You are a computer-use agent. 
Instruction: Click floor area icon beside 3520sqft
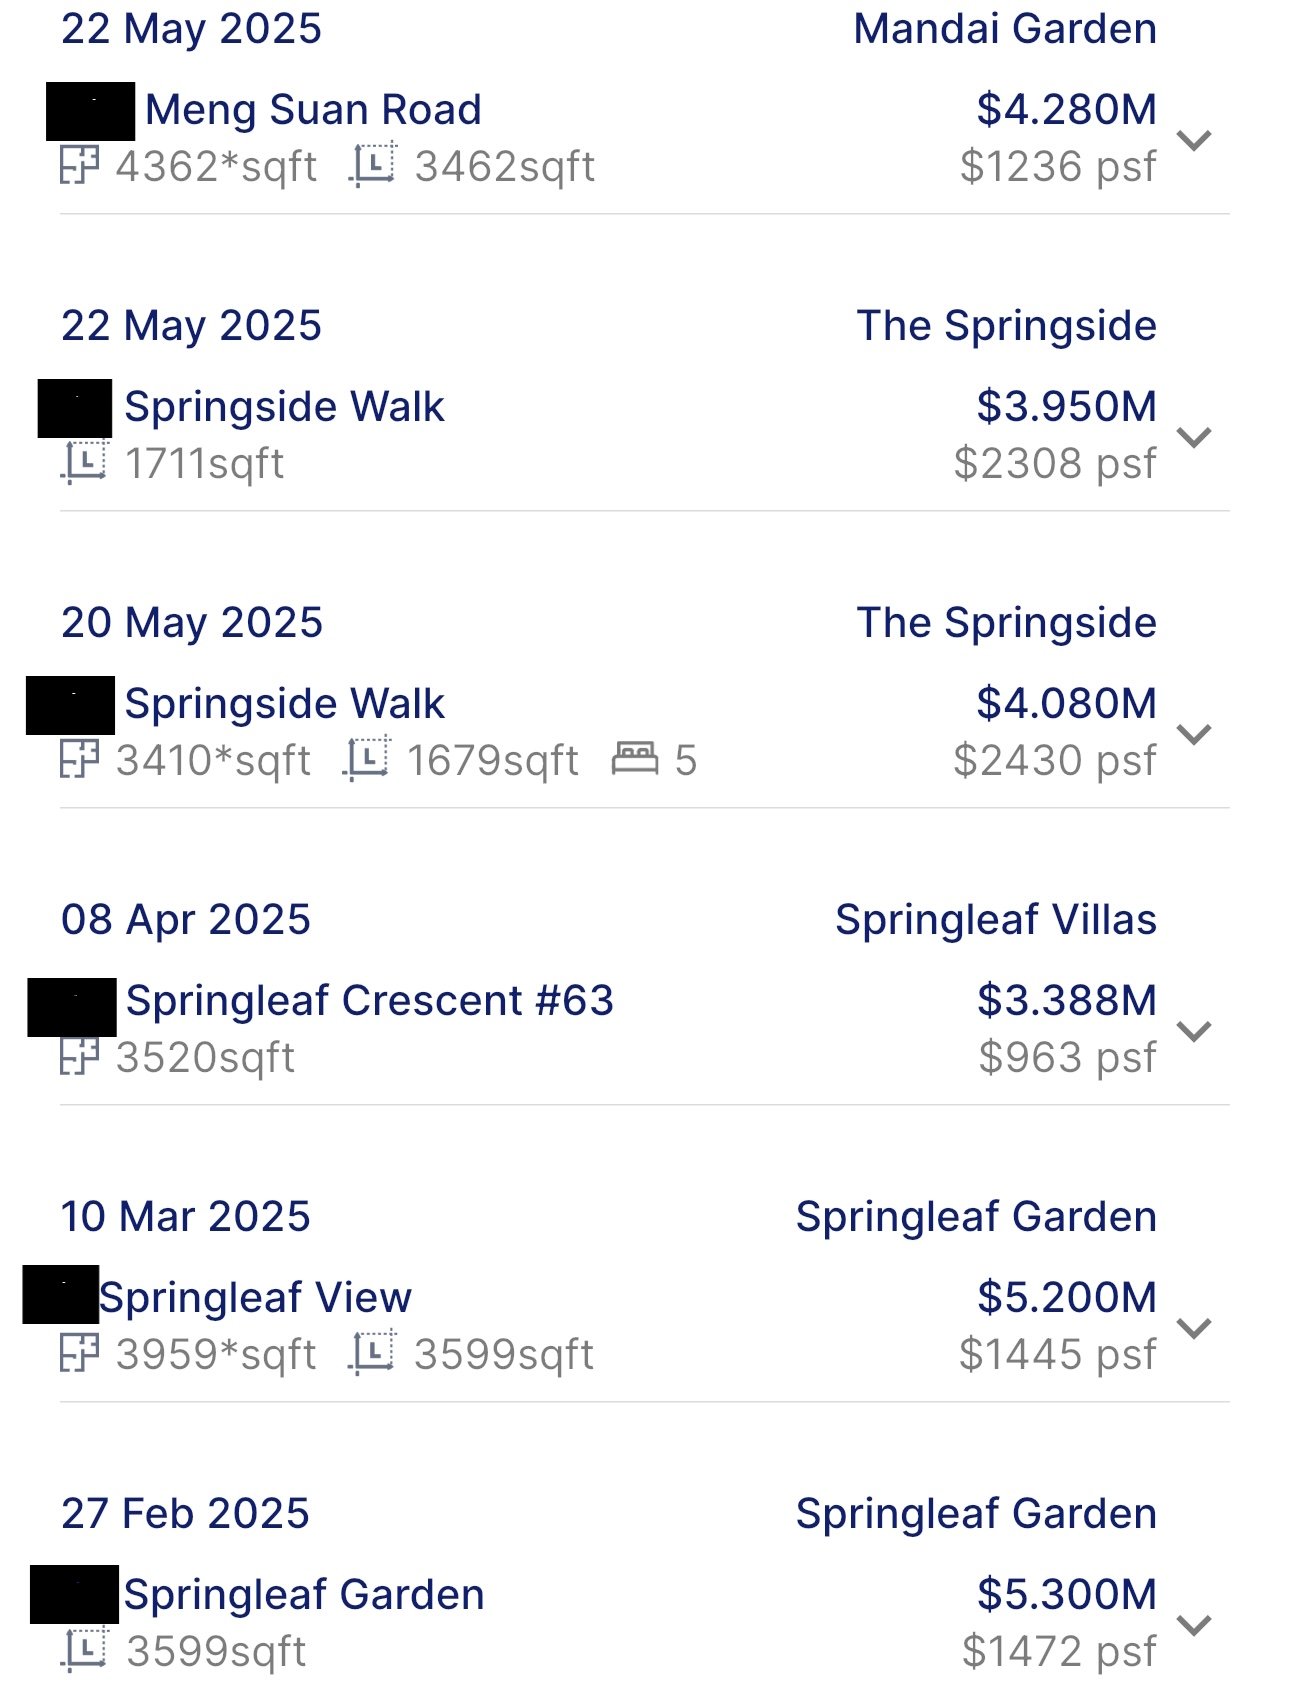point(79,1057)
